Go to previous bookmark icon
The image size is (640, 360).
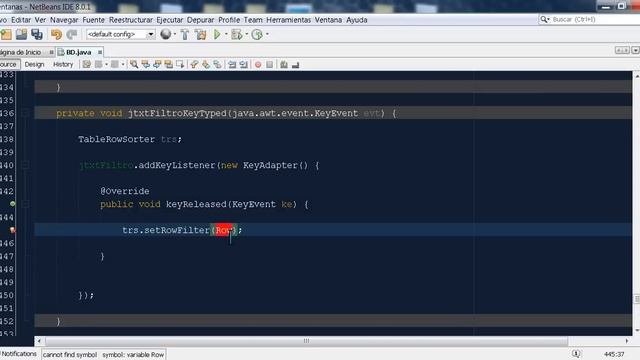click(194, 64)
